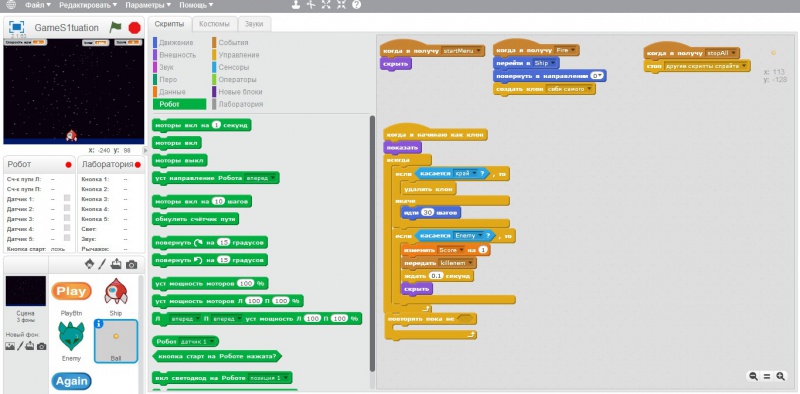
Task: Open Звук block category
Action: click(166, 67)
